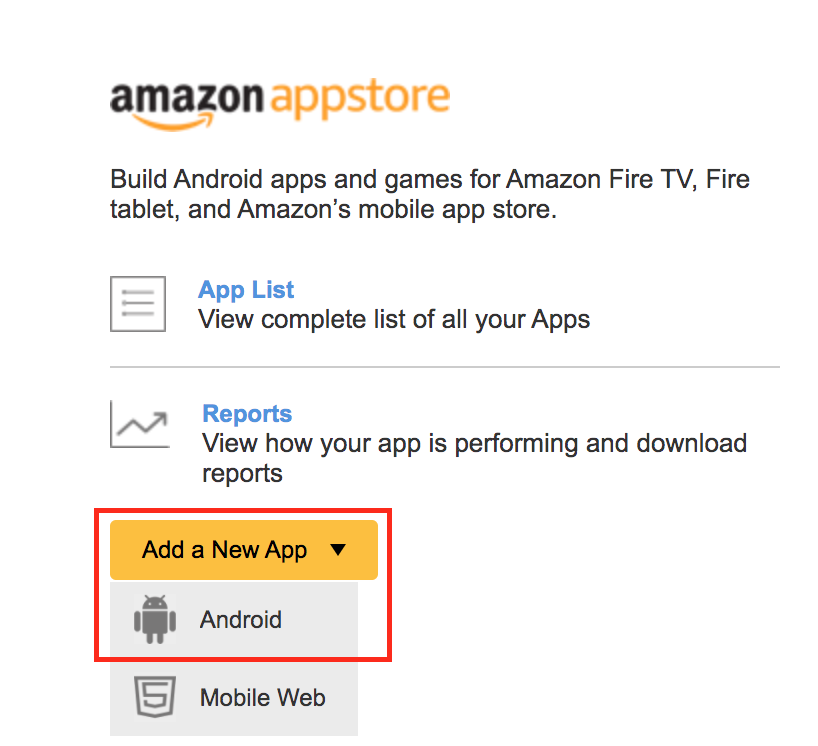
Task: Select Android from the dropdown menu
Action: (241, 620)
